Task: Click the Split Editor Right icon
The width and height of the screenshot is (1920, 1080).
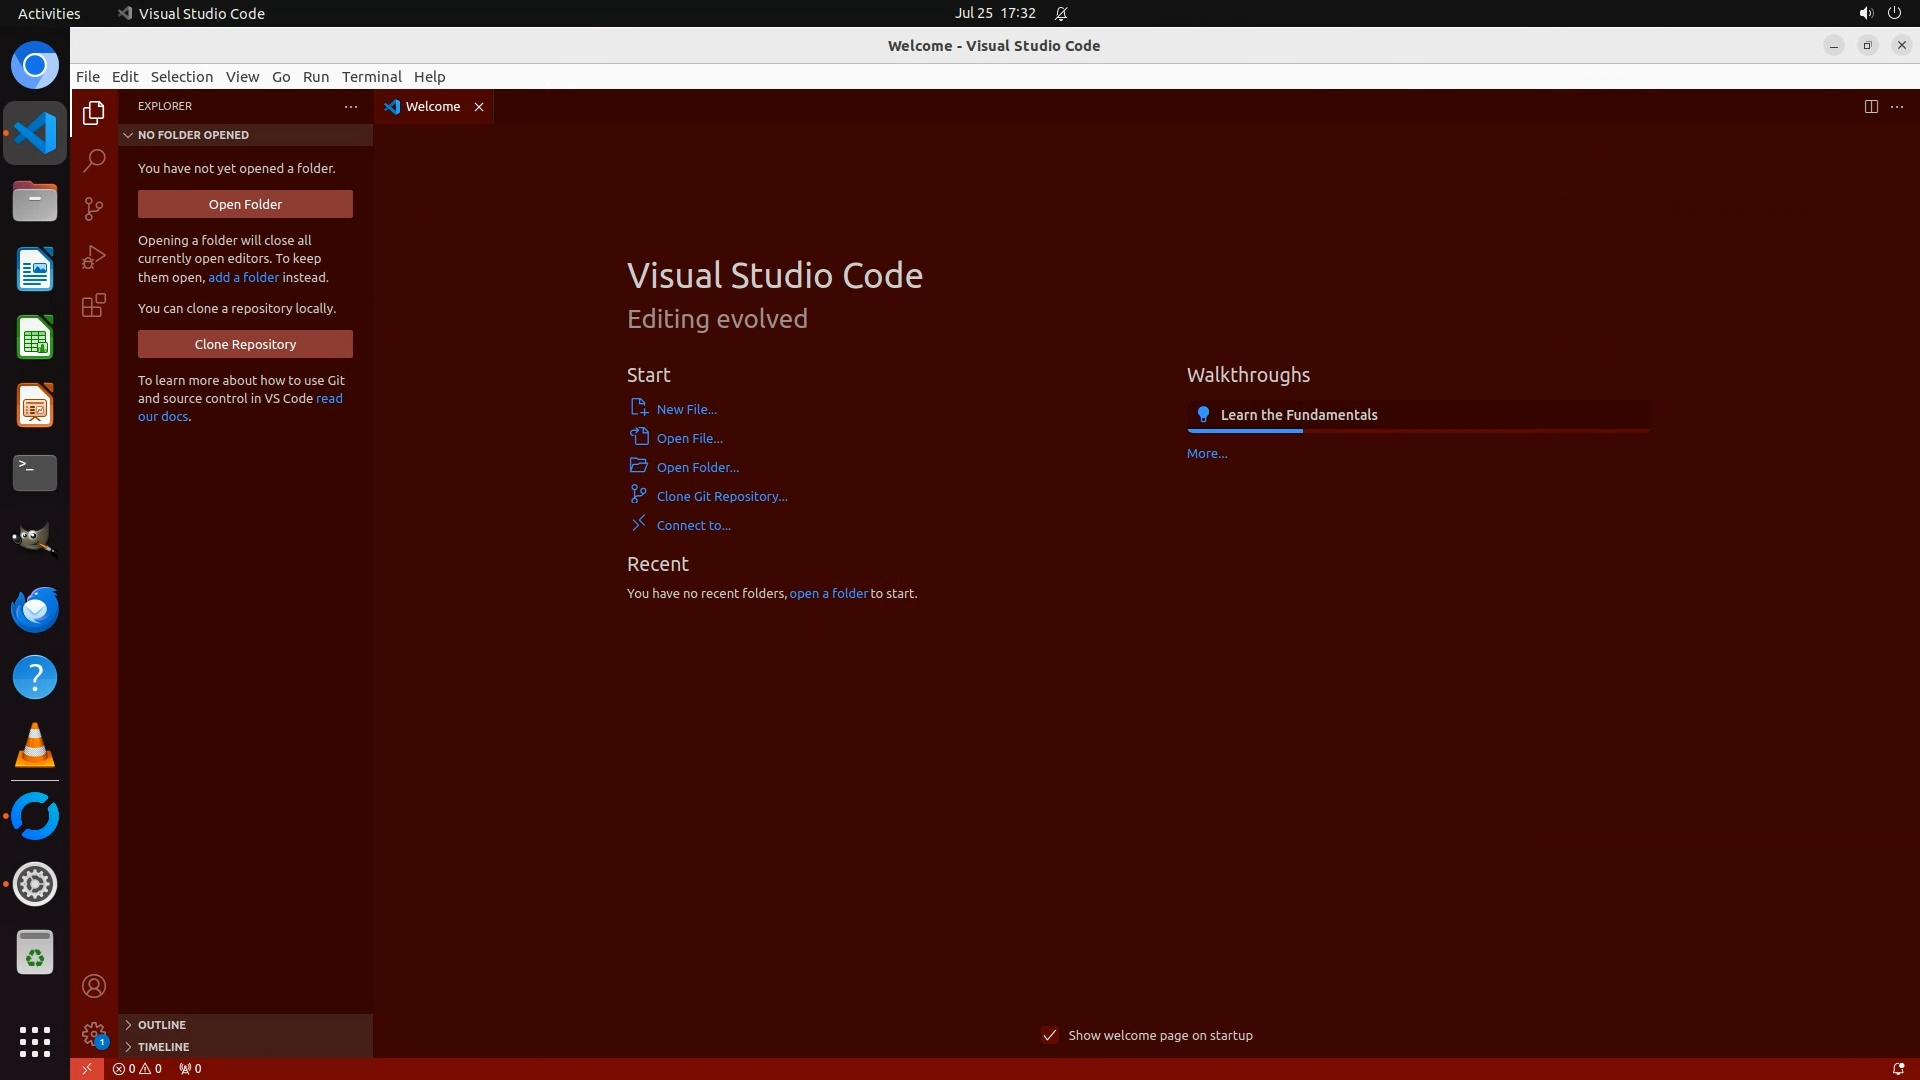Action: pyautogui.click(x=1870, y=106)
